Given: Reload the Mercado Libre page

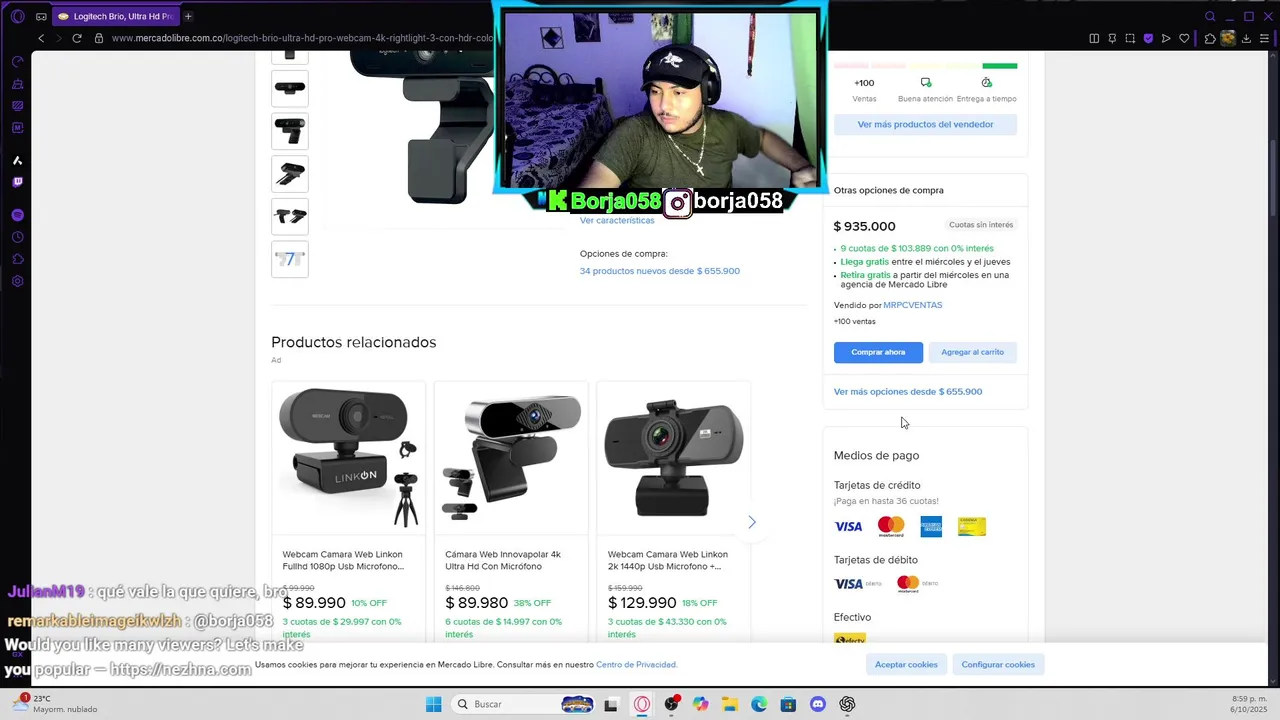Looking at the screenshot, I should tap(77, 38).
